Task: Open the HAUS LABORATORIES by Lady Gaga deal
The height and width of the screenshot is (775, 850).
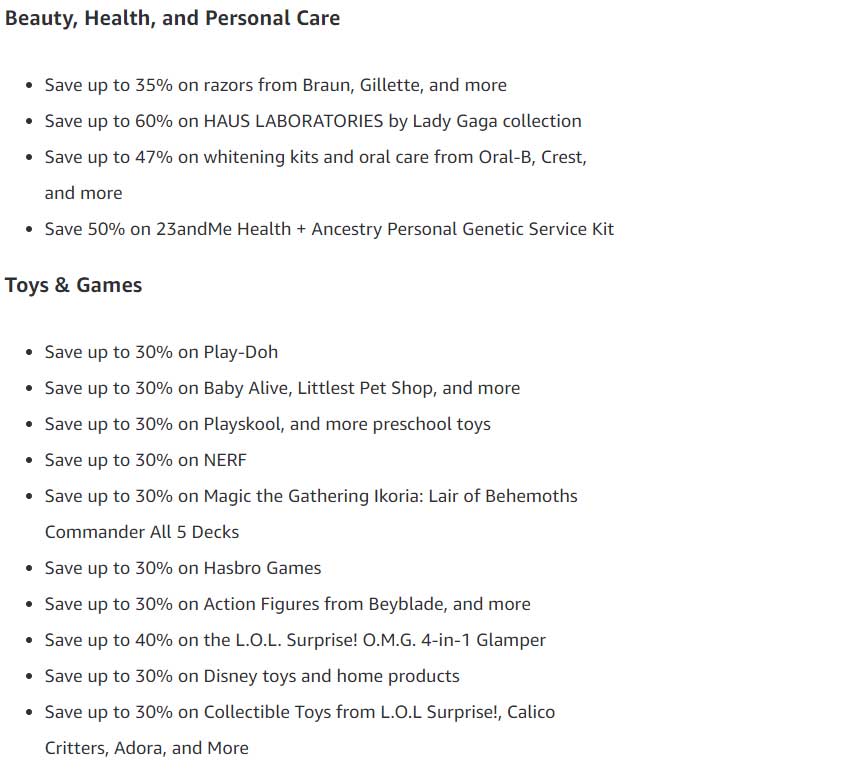Action: (313, 121)
